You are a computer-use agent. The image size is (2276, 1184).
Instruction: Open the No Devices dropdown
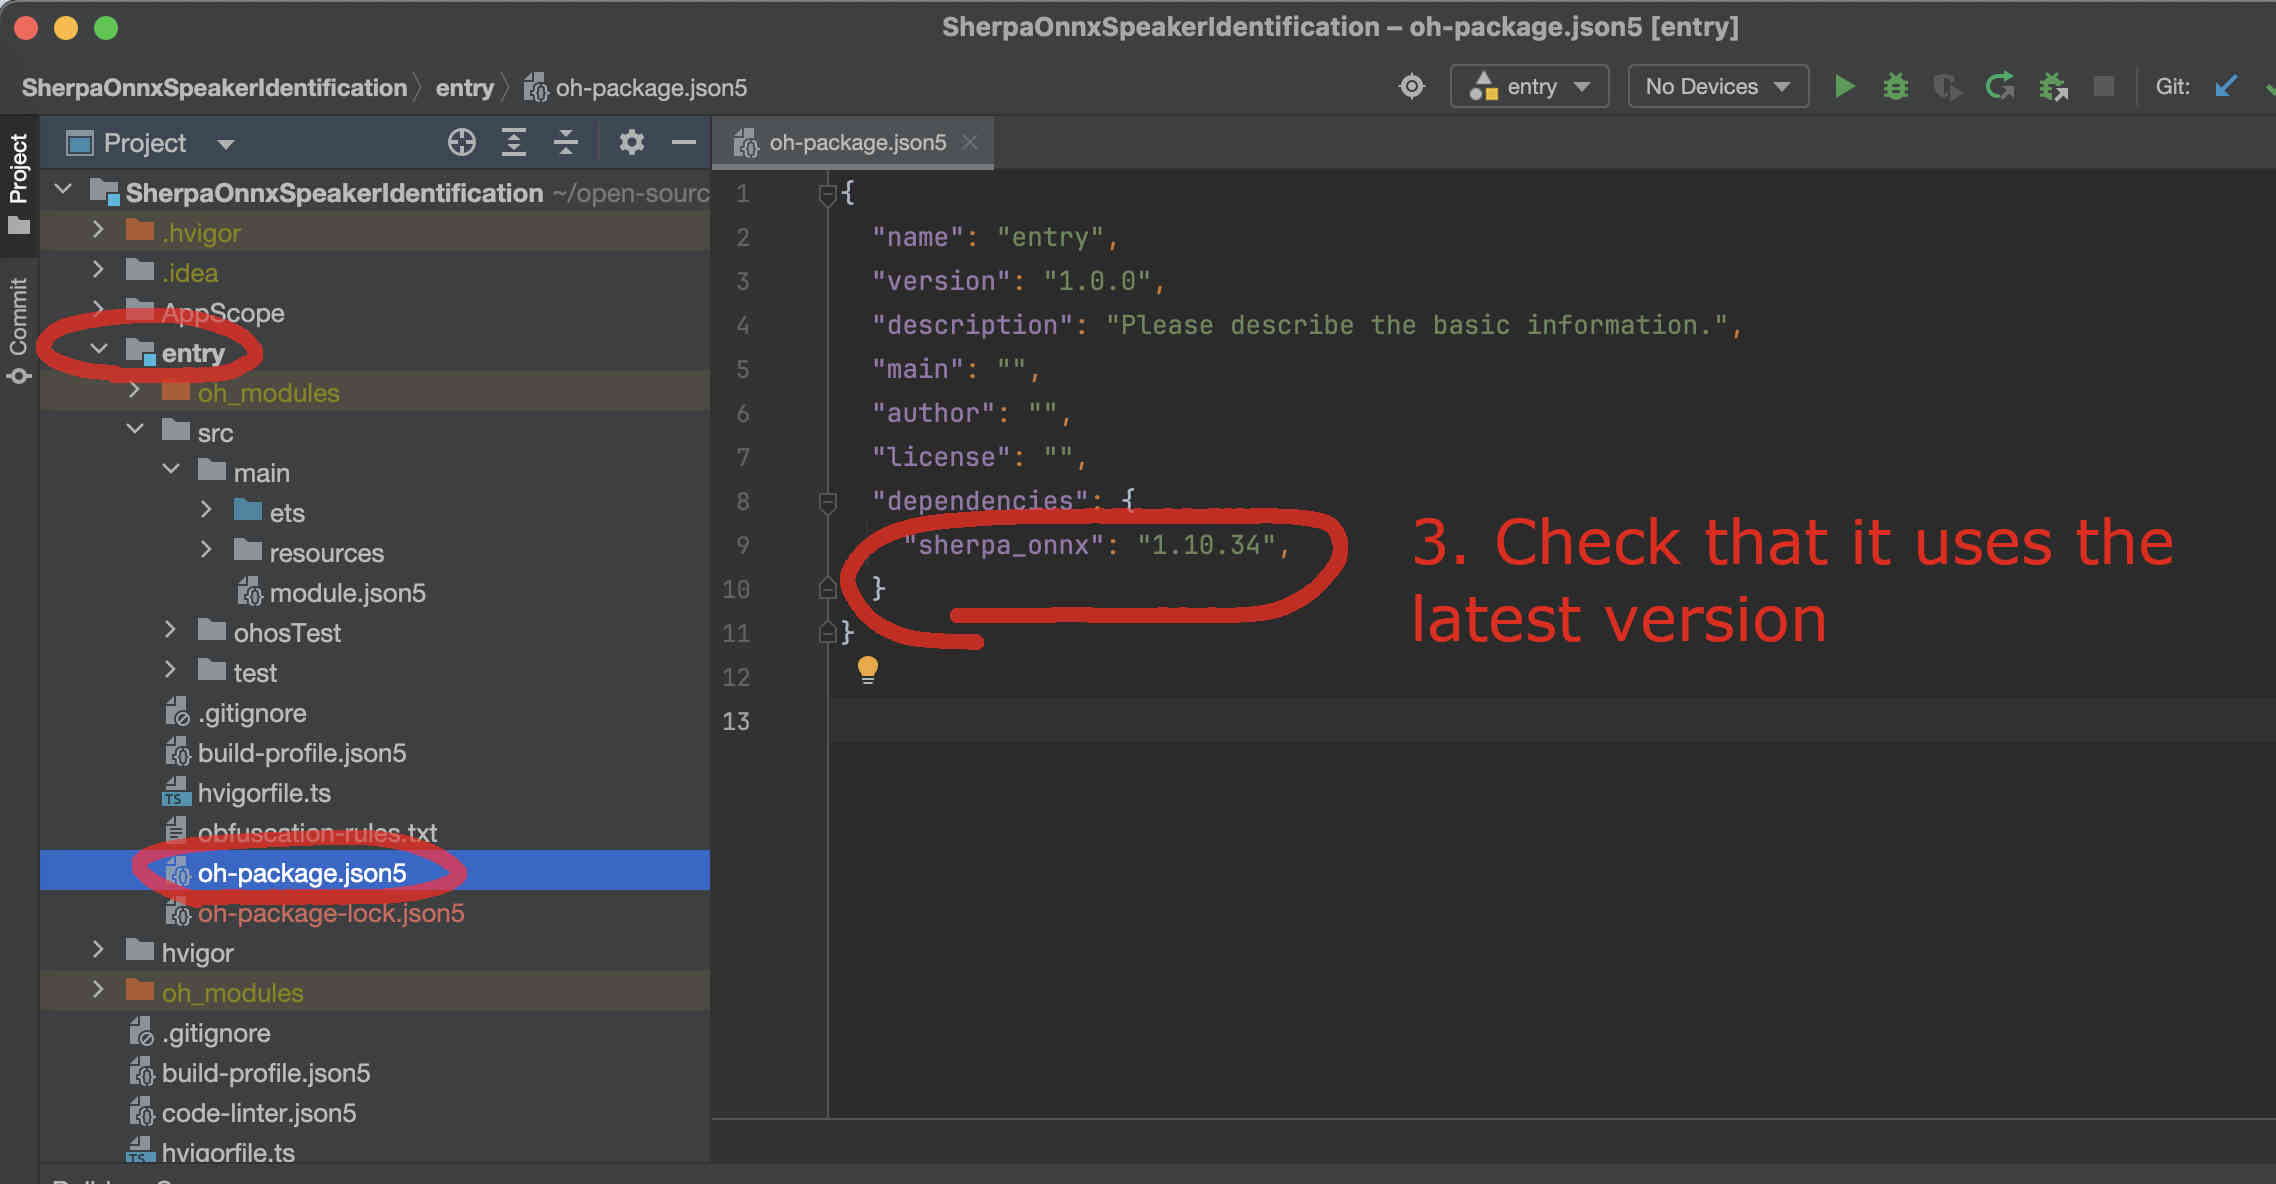tap(1718, 87)
